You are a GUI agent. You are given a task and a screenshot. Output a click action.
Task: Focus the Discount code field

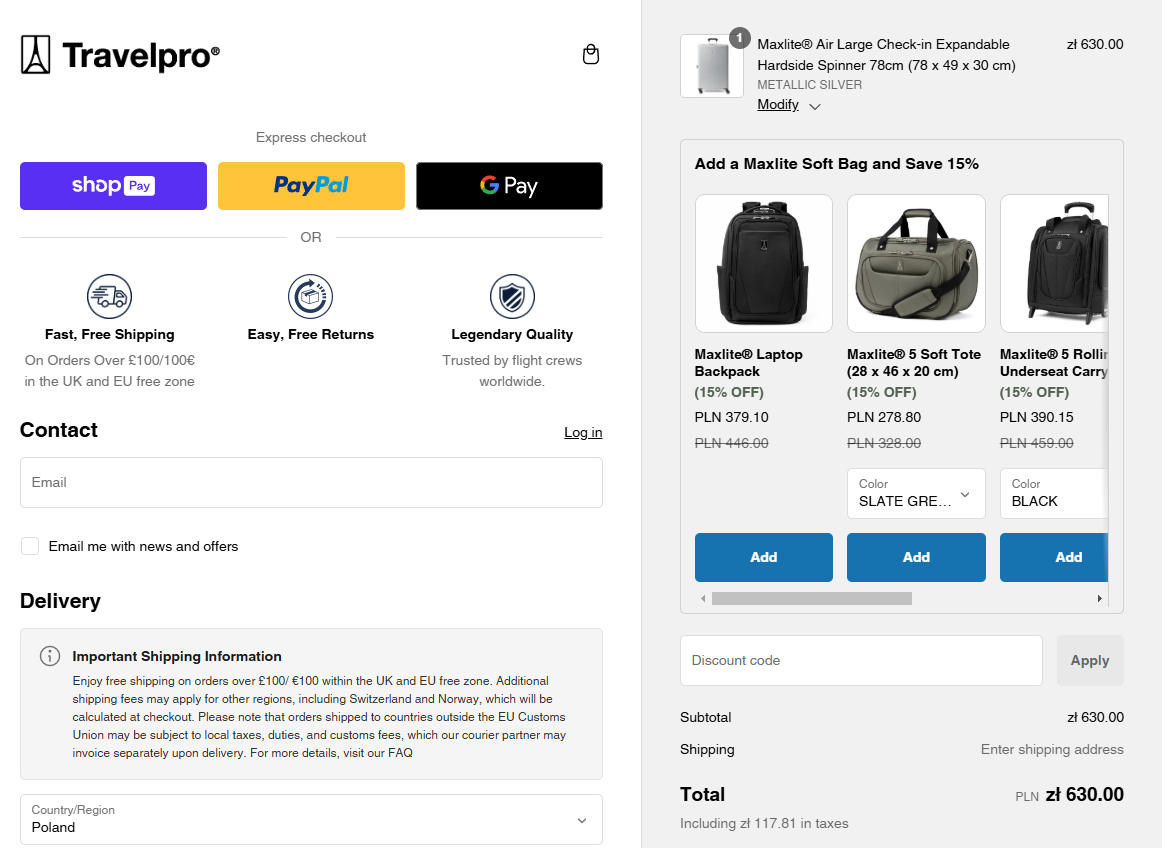(x=861, y=660)
